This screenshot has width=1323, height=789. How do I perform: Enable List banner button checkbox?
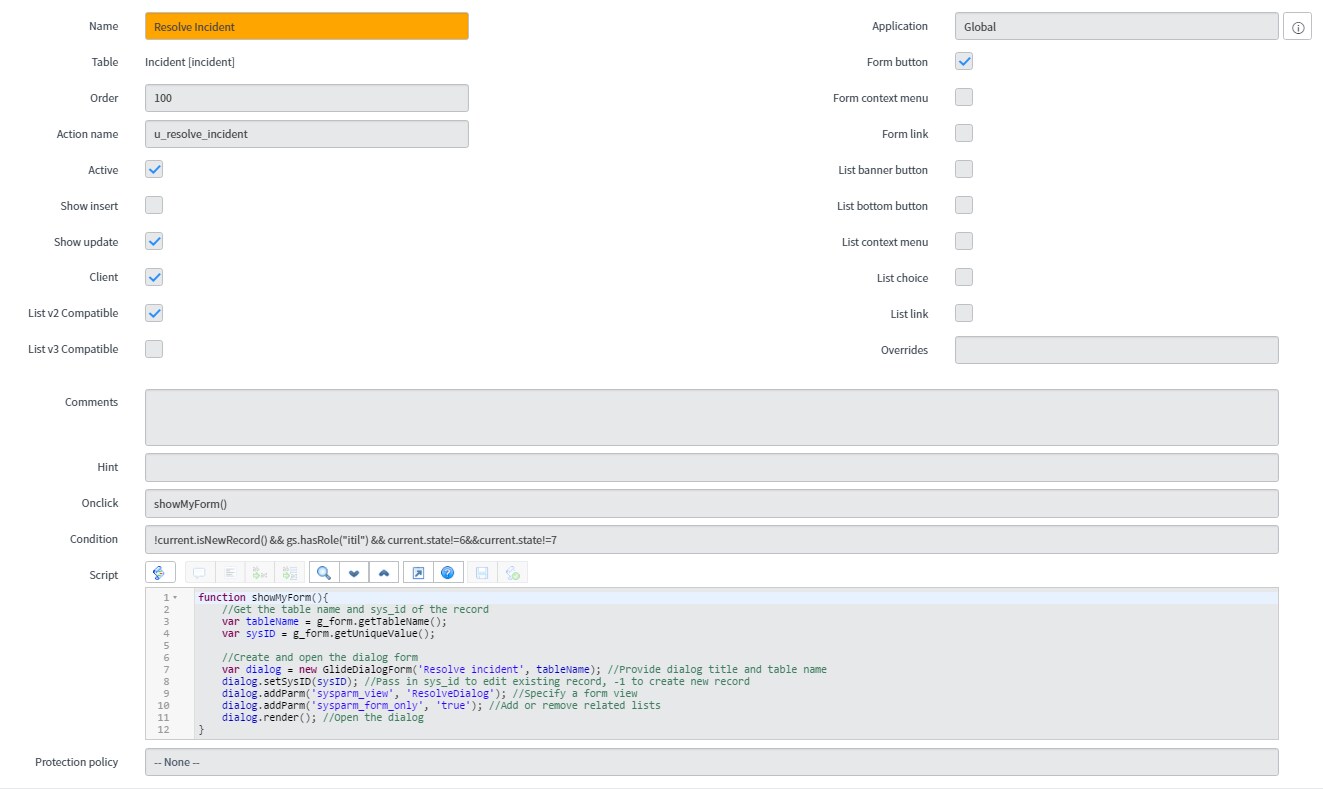(964, 169)
